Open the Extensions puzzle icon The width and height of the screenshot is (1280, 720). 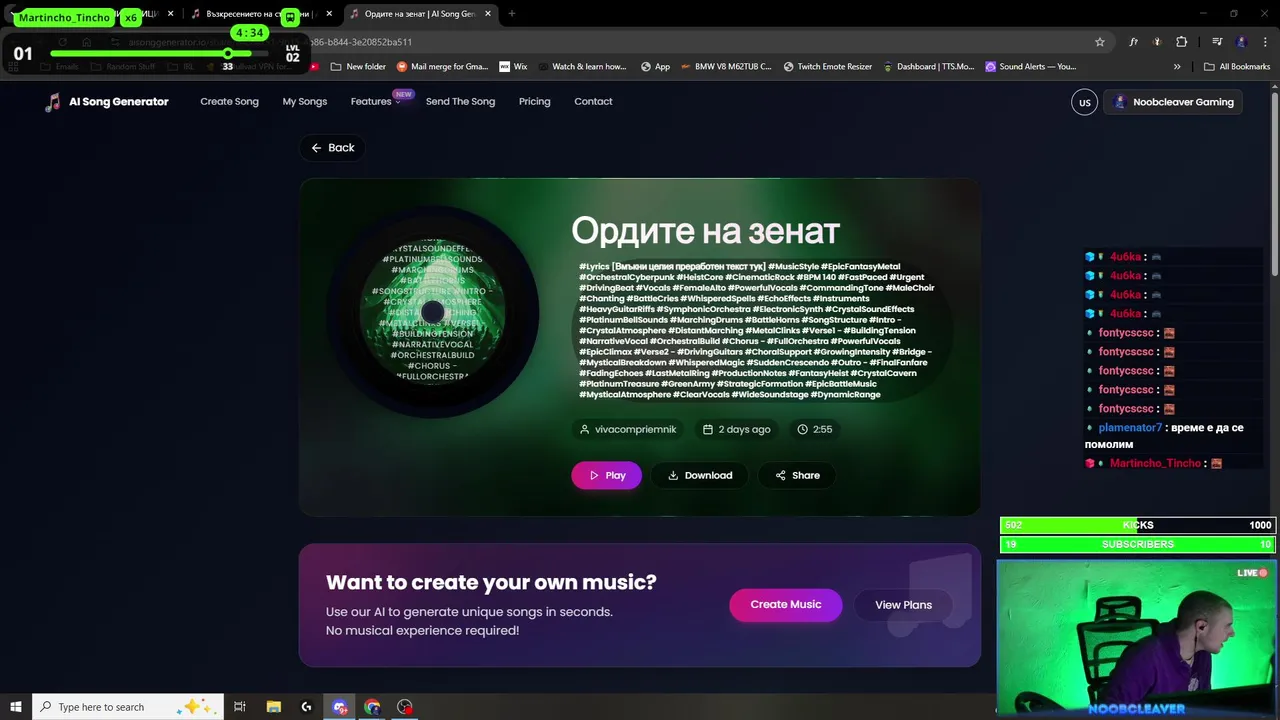(1181, 42)
